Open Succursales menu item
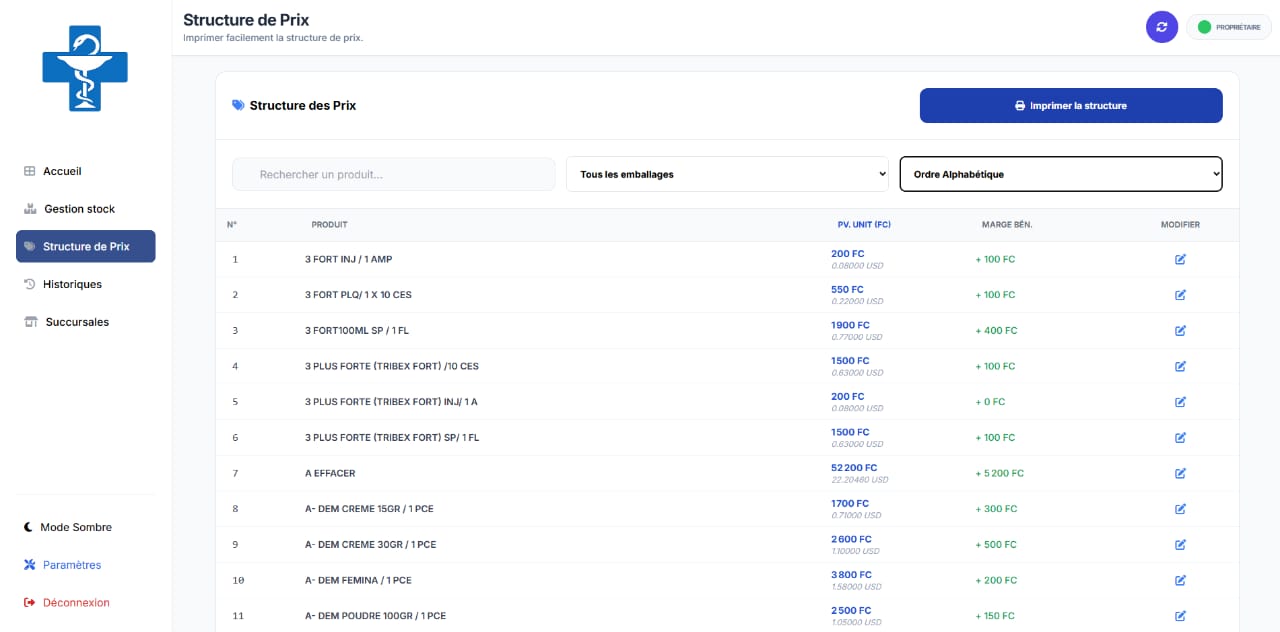Screen dimensions: 1280x632 pos(85,322)
